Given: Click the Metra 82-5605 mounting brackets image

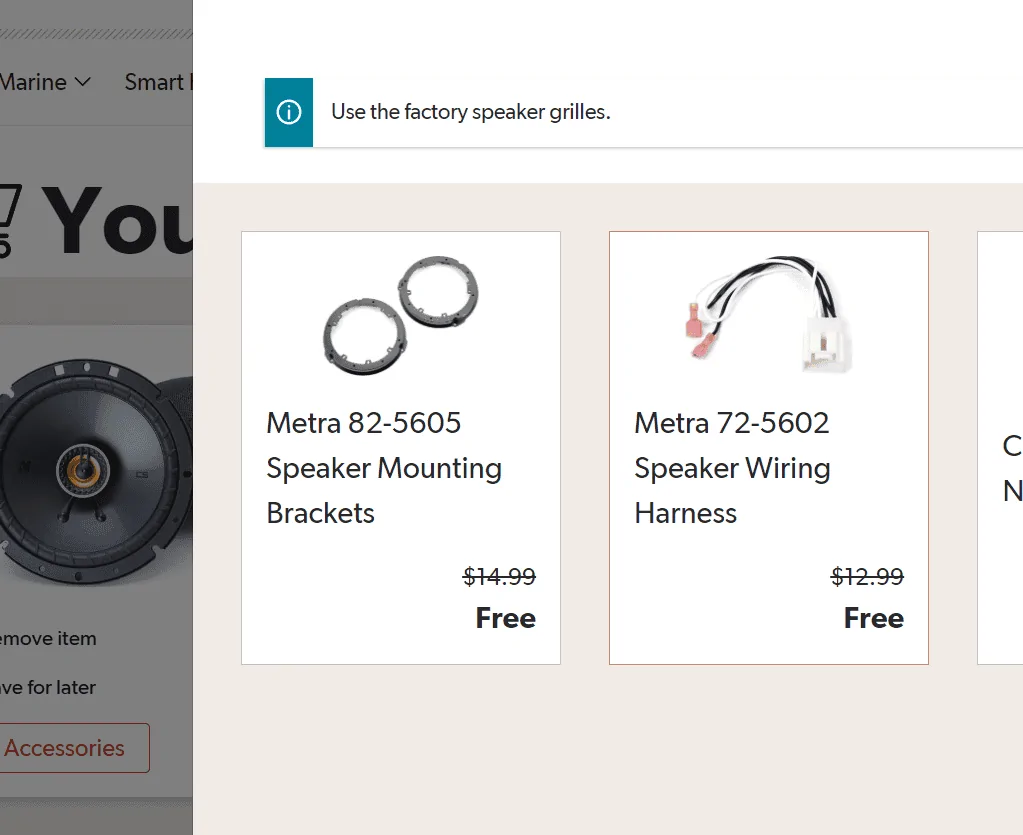Looking at the screenshot, I should point(401,316).
